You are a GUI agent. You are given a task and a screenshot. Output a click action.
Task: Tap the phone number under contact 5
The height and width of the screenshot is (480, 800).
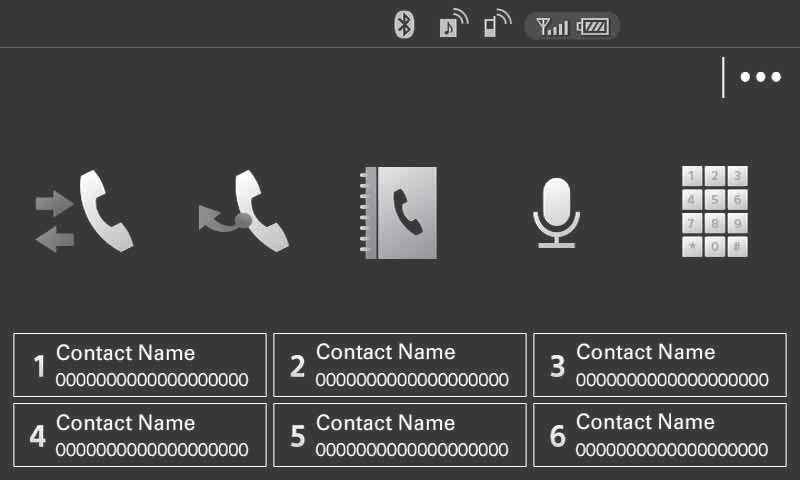(x=412, y=449)
